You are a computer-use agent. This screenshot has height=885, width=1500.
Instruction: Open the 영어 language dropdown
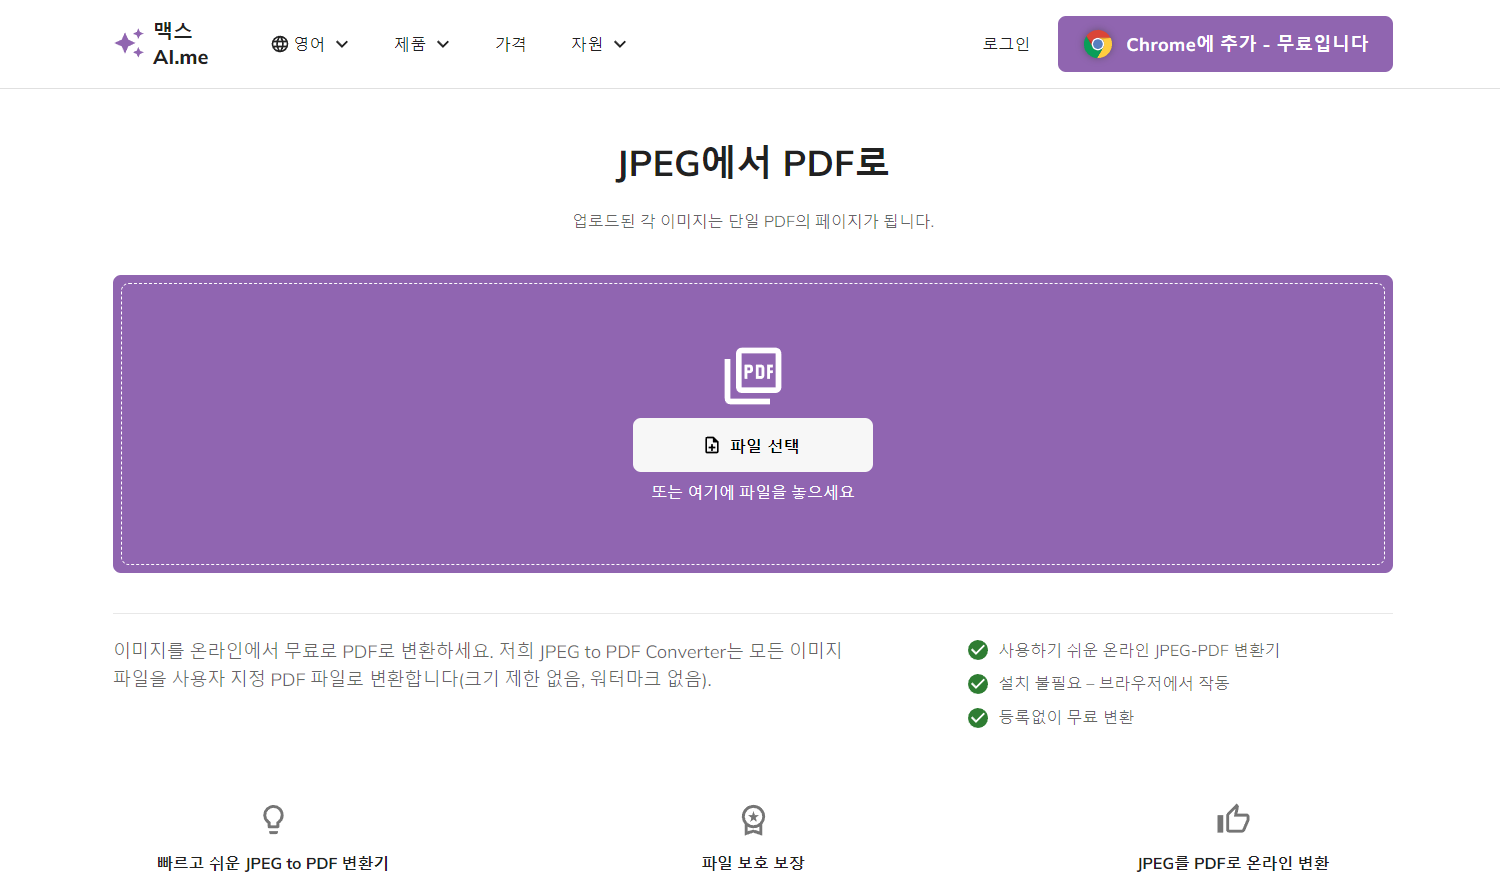[x=310, y=43]
